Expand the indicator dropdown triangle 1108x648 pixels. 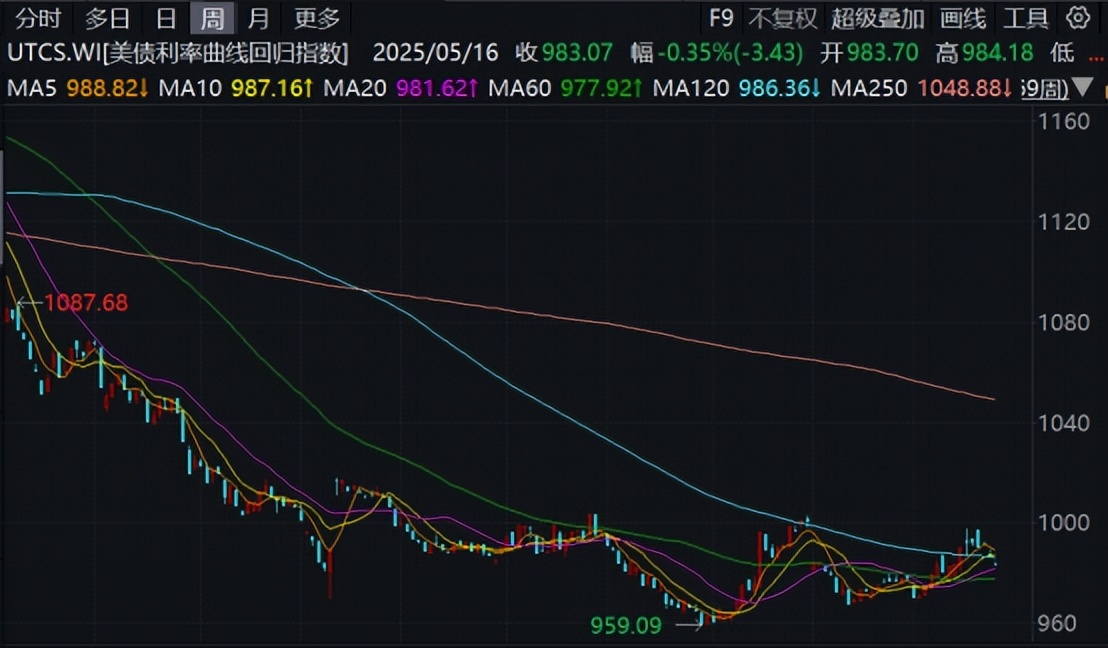point(1083,88)
